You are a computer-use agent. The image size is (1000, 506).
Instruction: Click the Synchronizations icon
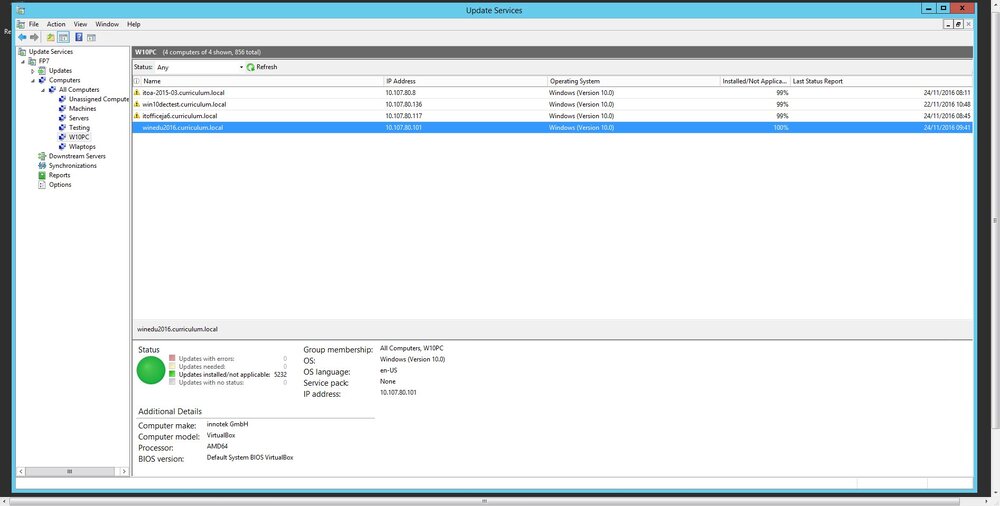tap(42, 165)
